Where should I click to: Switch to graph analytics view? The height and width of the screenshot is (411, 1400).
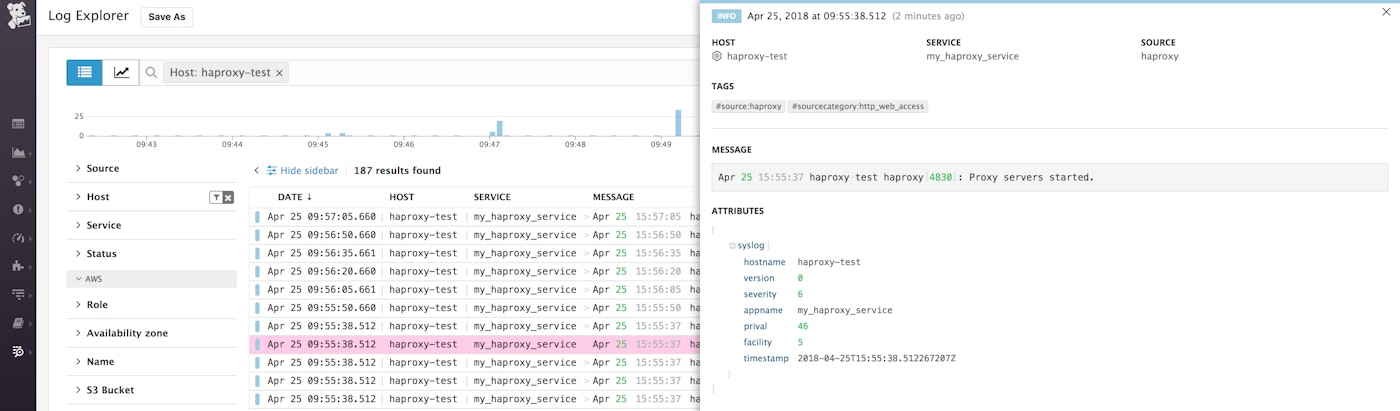click(121, 72)
